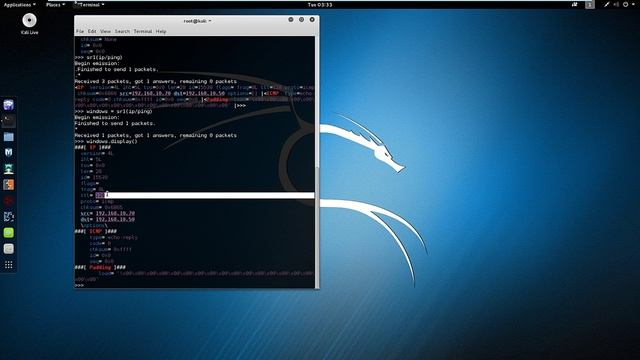
Task: Launch the BeEF dock icon
Action: click(9, 216)
